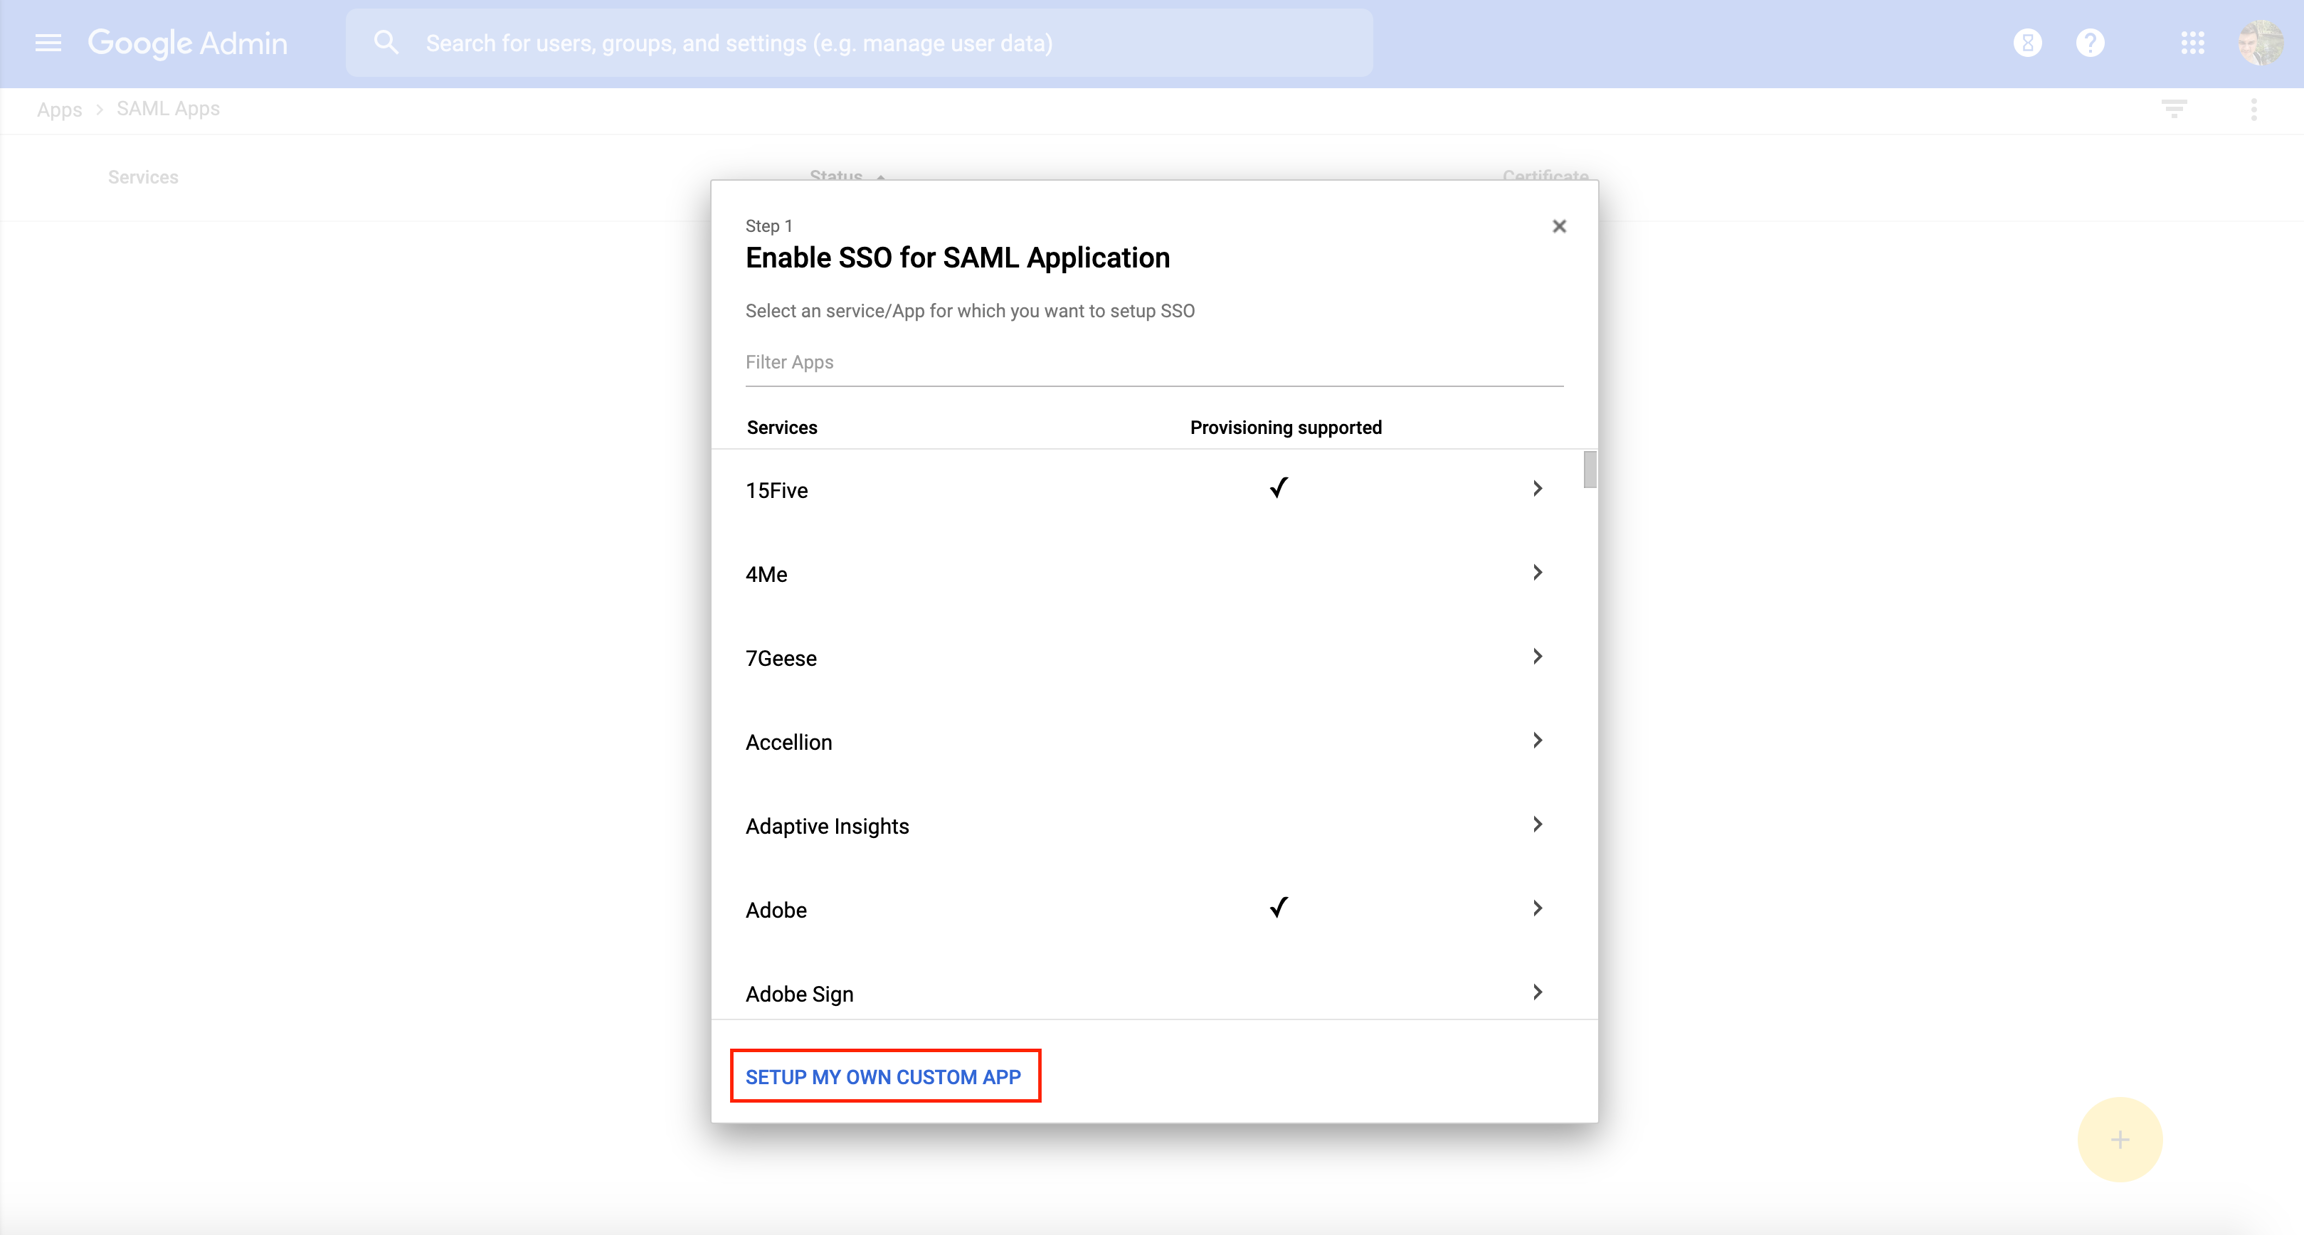Expand the Adobe Sign service chevron

point(1537,993)
